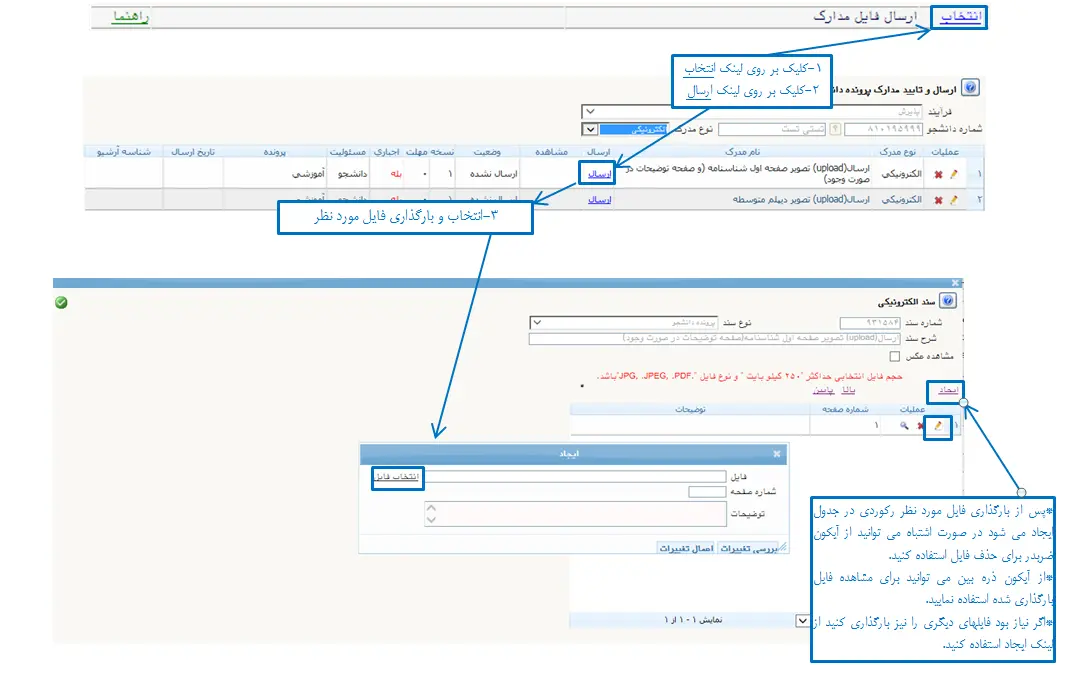Click the ارسال link in first document row
Screen dimensions: 1074x688
[x=598, y=173]
